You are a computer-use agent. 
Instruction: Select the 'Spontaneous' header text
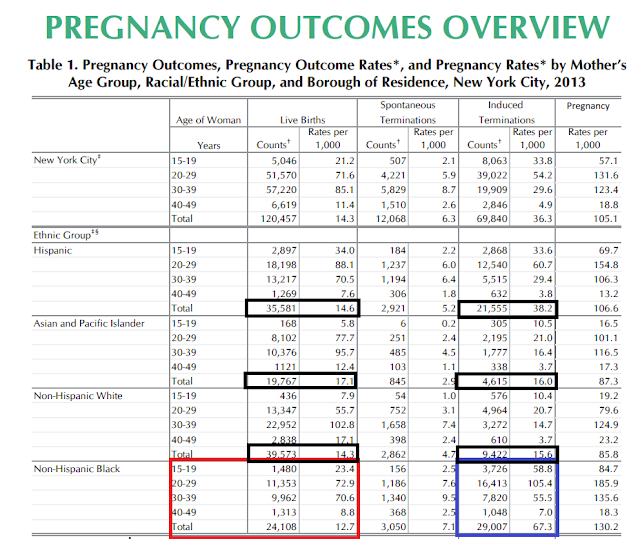(x=408, y=105)
